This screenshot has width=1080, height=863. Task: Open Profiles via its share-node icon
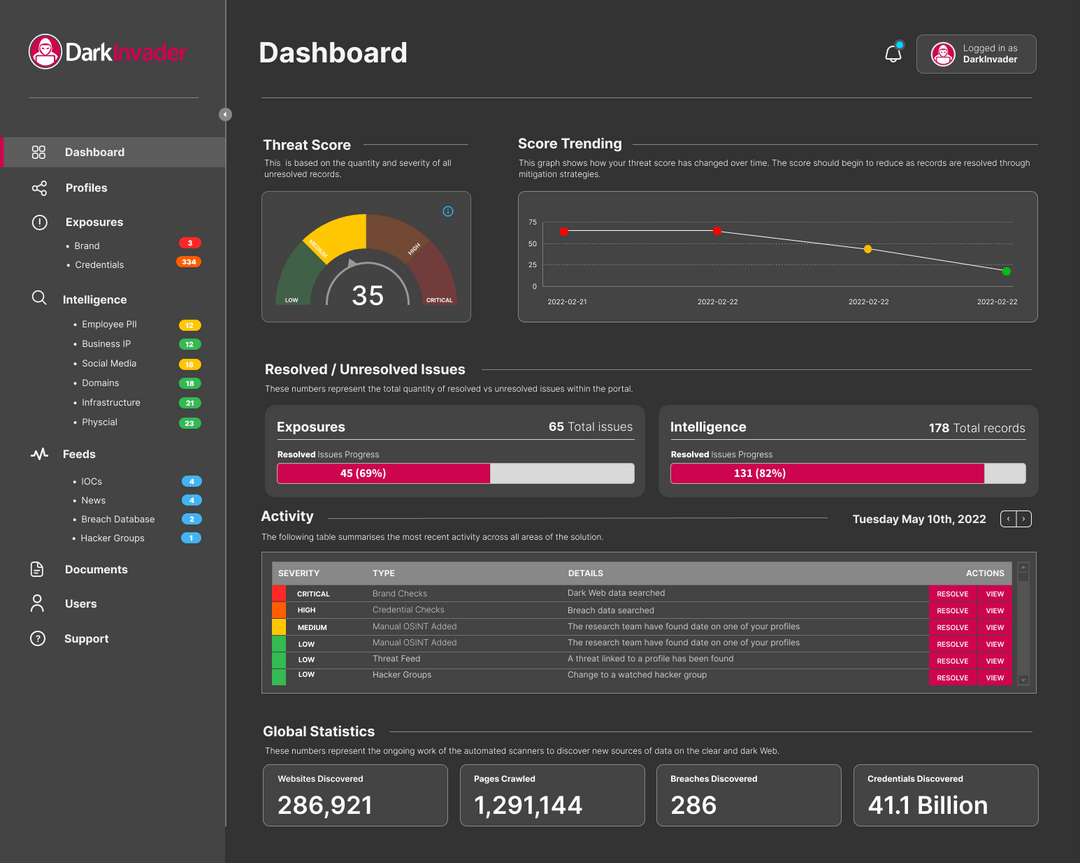point(39,188)
